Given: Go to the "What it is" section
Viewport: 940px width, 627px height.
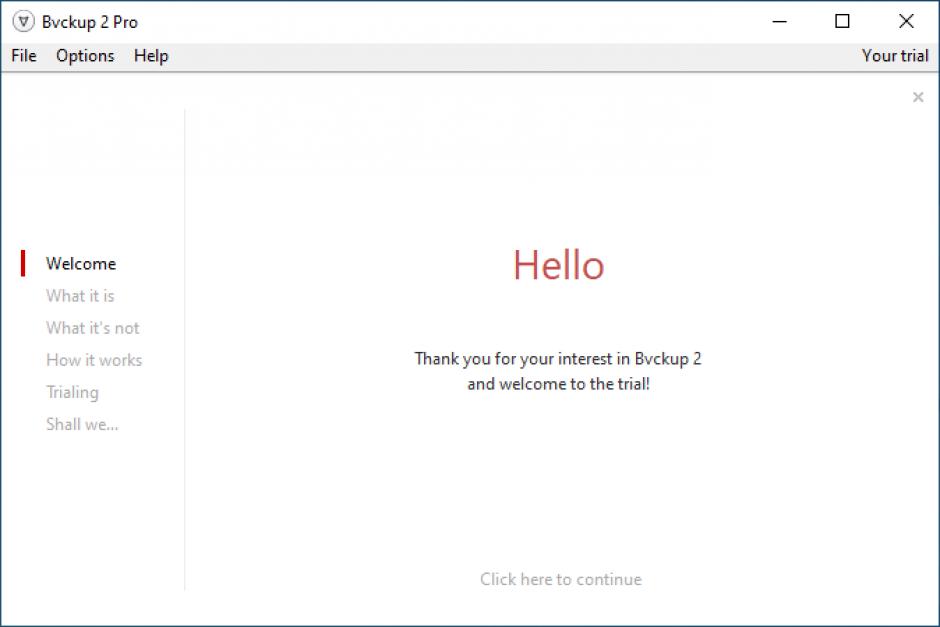Looking at the screenshot, I should (80, 296).
